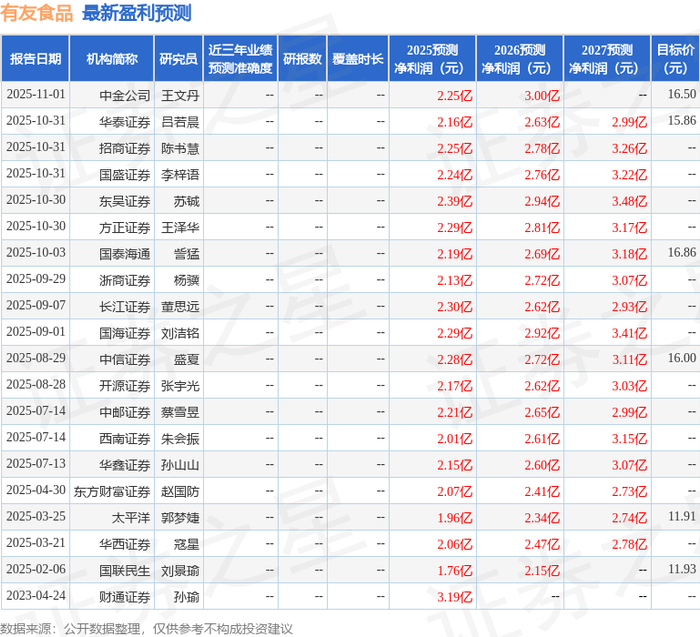Click target price 11.91
The image size is (700, 637).
point(682,516)
